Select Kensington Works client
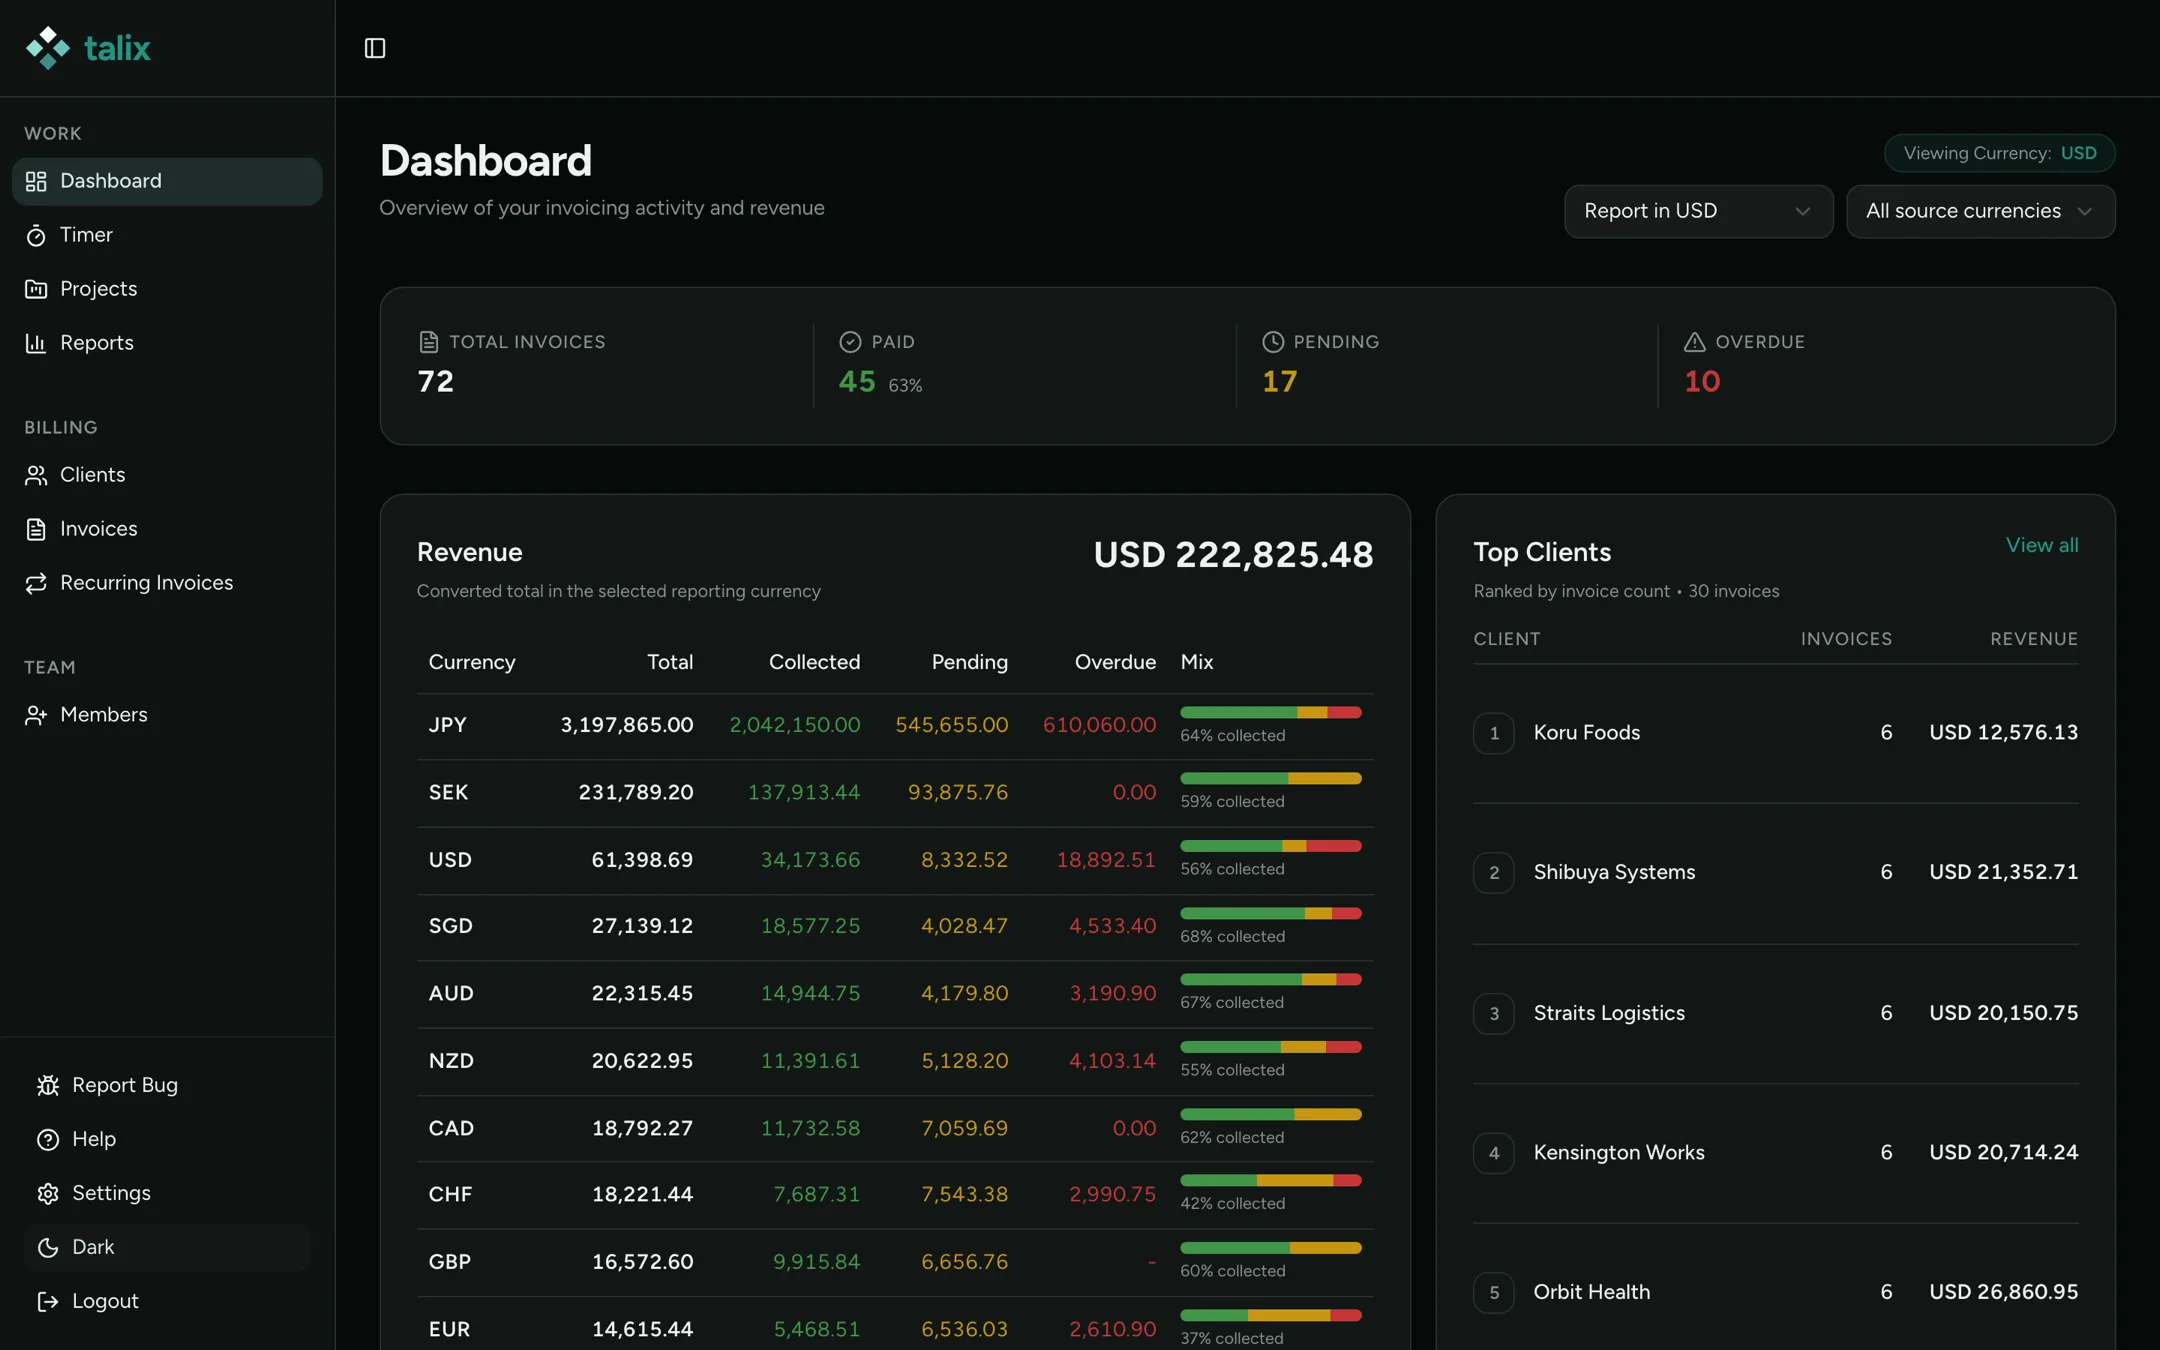The image size is (2160, 1350). [1775, 1153]
